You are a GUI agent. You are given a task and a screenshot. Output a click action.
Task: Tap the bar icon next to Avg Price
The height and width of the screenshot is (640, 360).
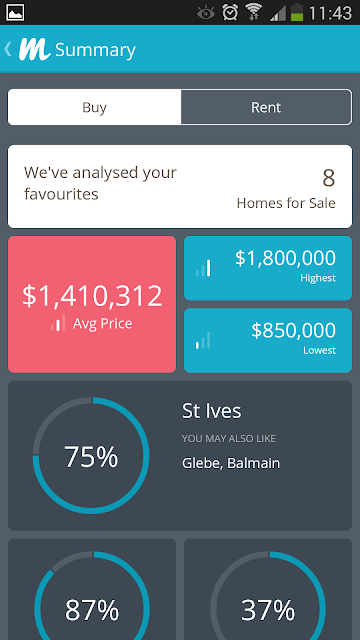coord(58,323)
